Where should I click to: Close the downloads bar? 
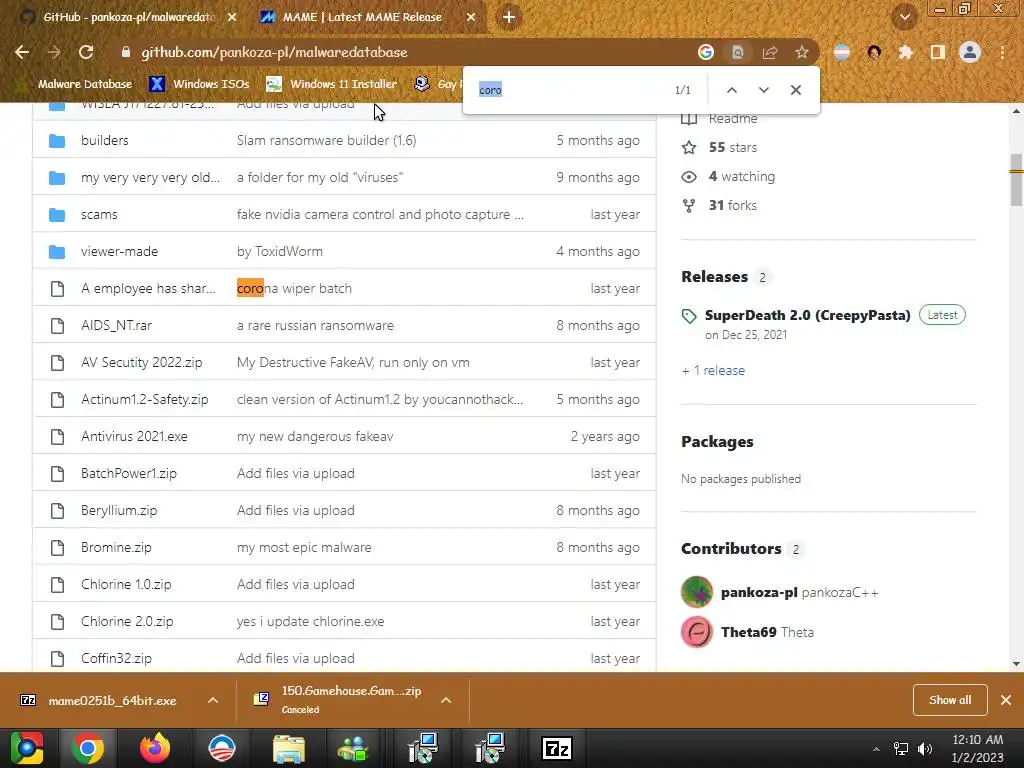coord(1006,700)
